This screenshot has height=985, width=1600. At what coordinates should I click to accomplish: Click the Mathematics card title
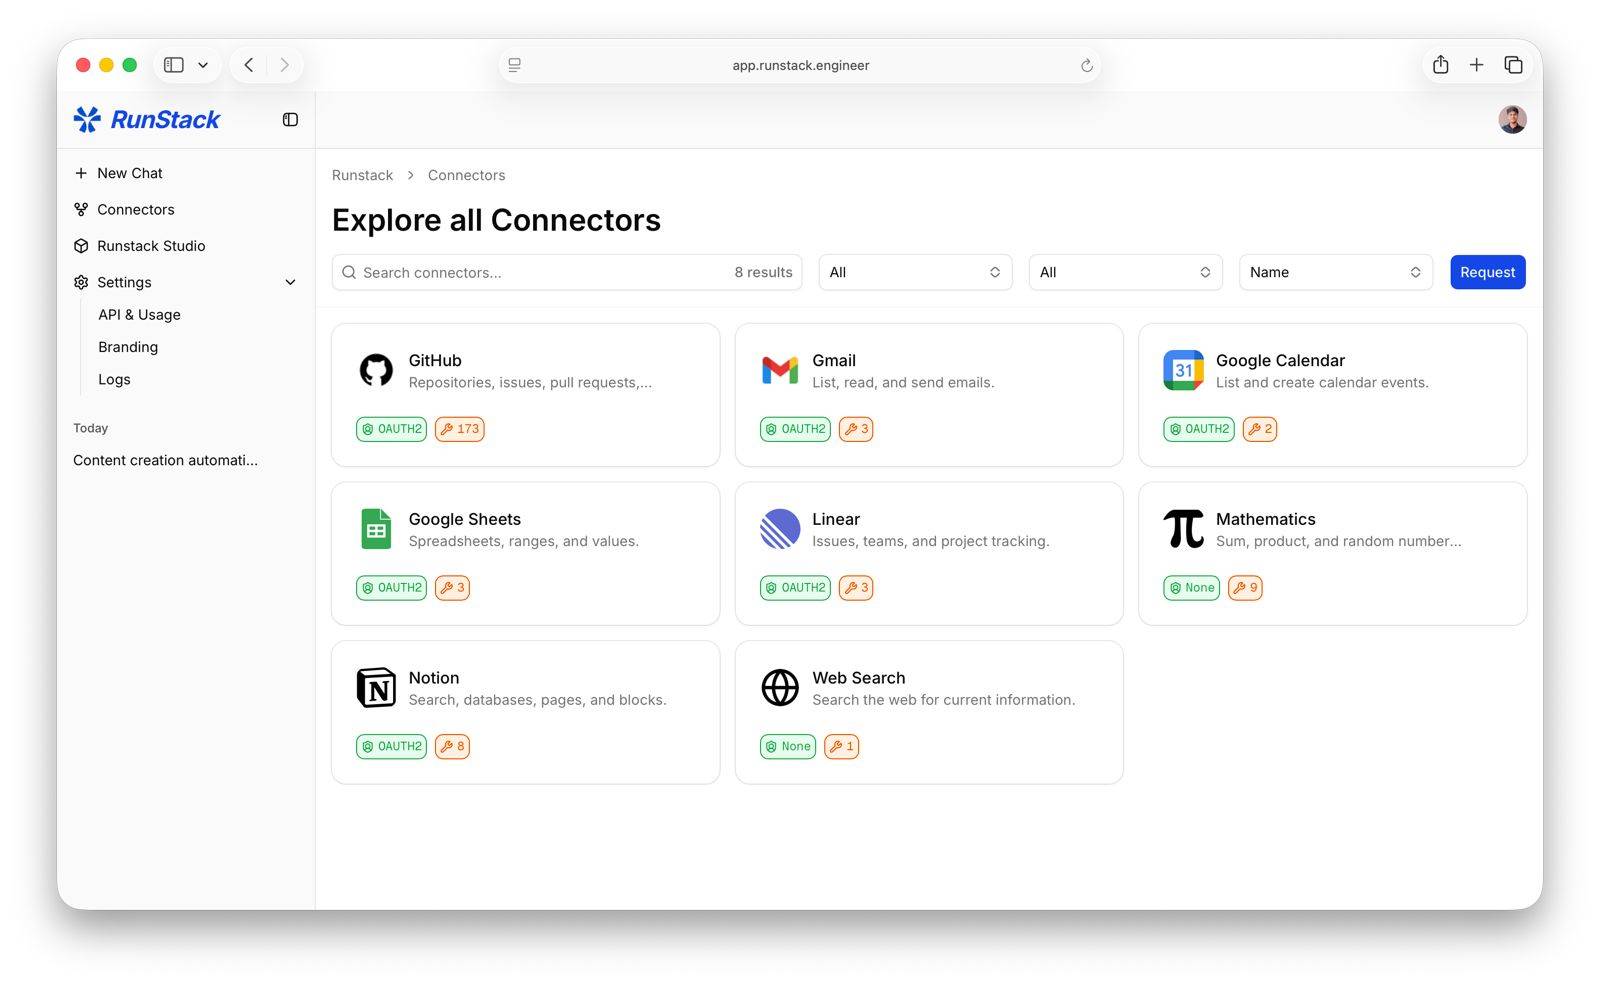coord(1265,519)
